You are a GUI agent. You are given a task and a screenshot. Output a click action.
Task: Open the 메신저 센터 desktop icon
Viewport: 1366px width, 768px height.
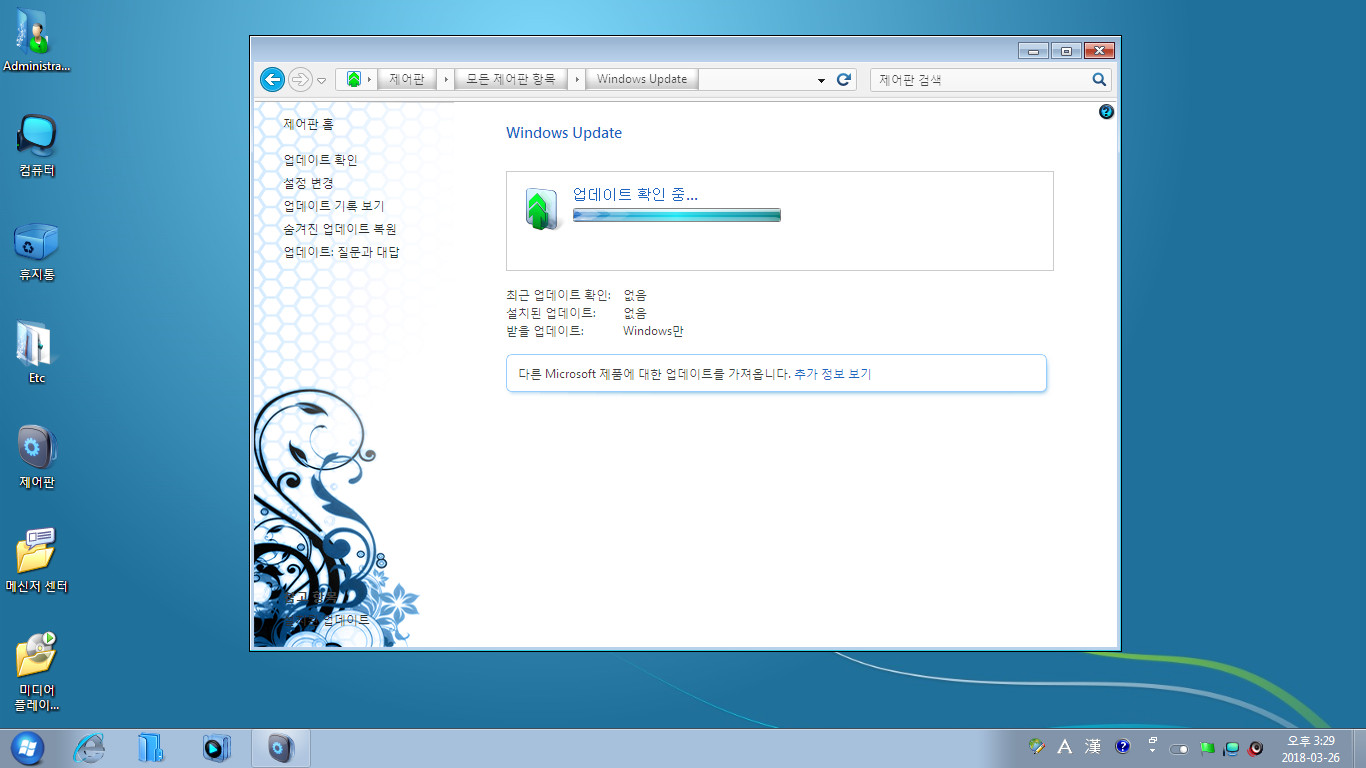(37, 562)
